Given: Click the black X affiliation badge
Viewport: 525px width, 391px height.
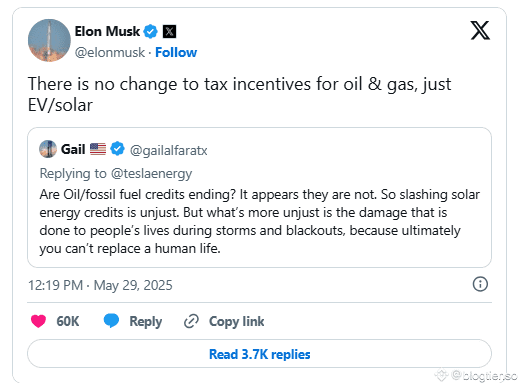Looking at the screenshot, I should point(169,31).
